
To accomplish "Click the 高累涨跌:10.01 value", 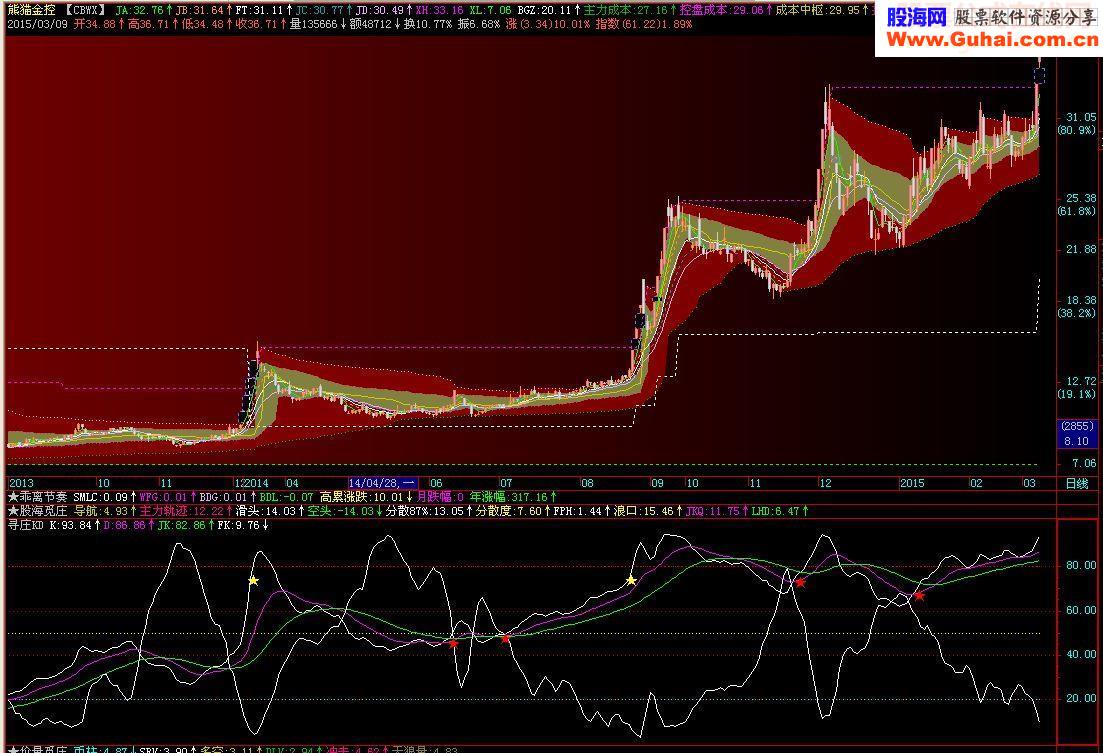I will (362, 497).
